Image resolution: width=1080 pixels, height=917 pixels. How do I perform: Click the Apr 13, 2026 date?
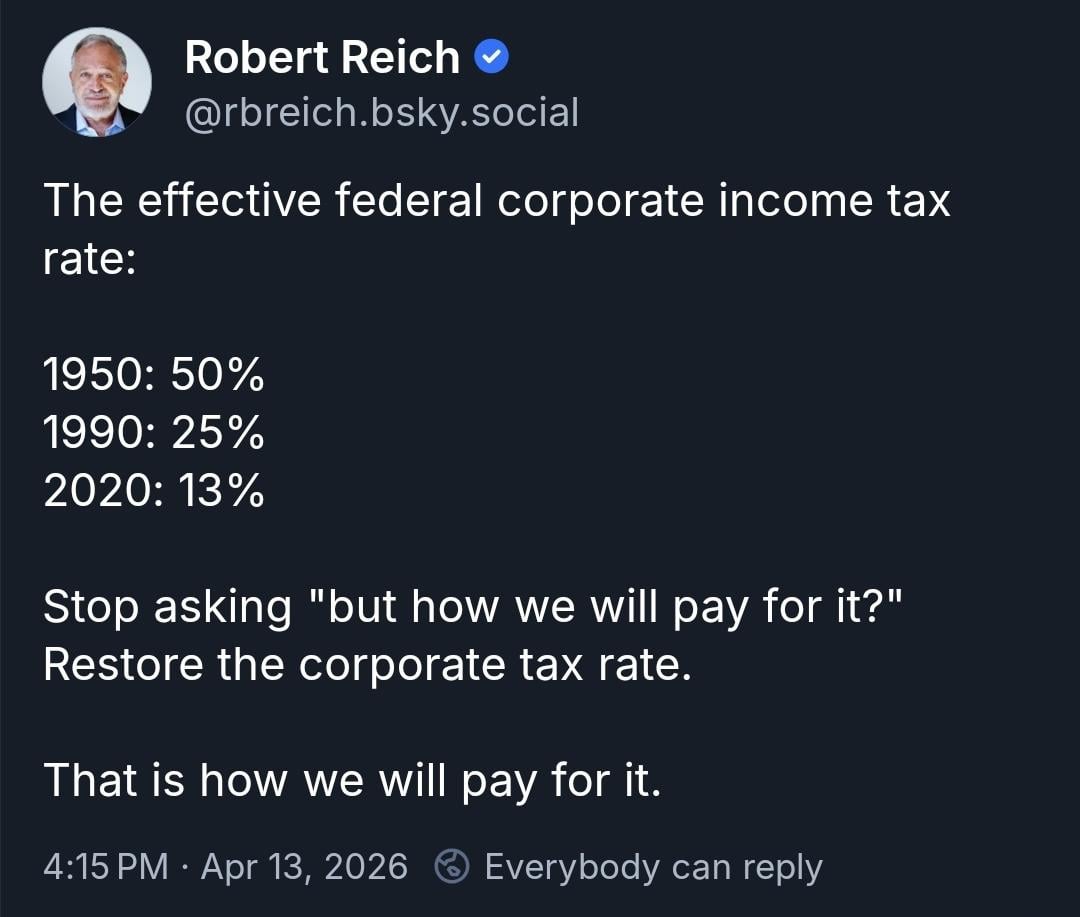(304, 866)
